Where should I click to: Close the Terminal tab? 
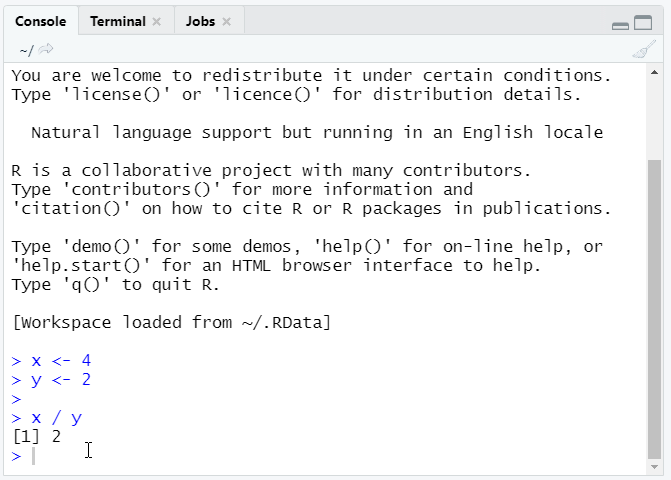156,22
